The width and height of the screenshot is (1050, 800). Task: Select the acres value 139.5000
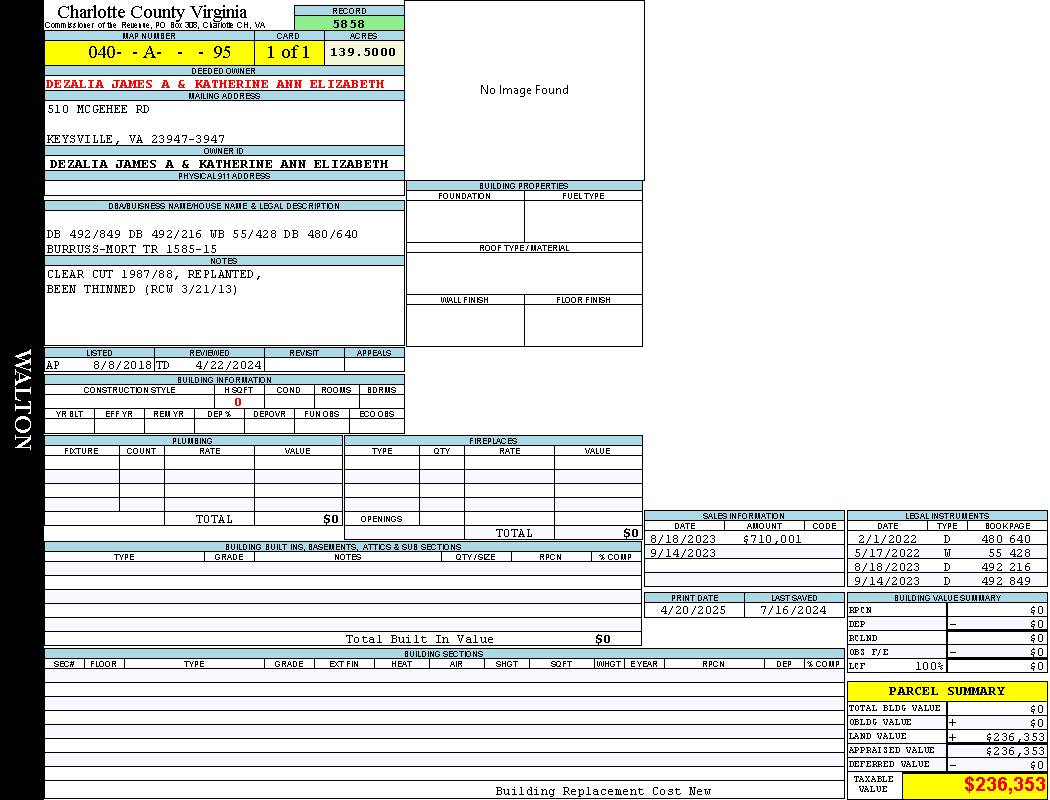click(363, 52)
